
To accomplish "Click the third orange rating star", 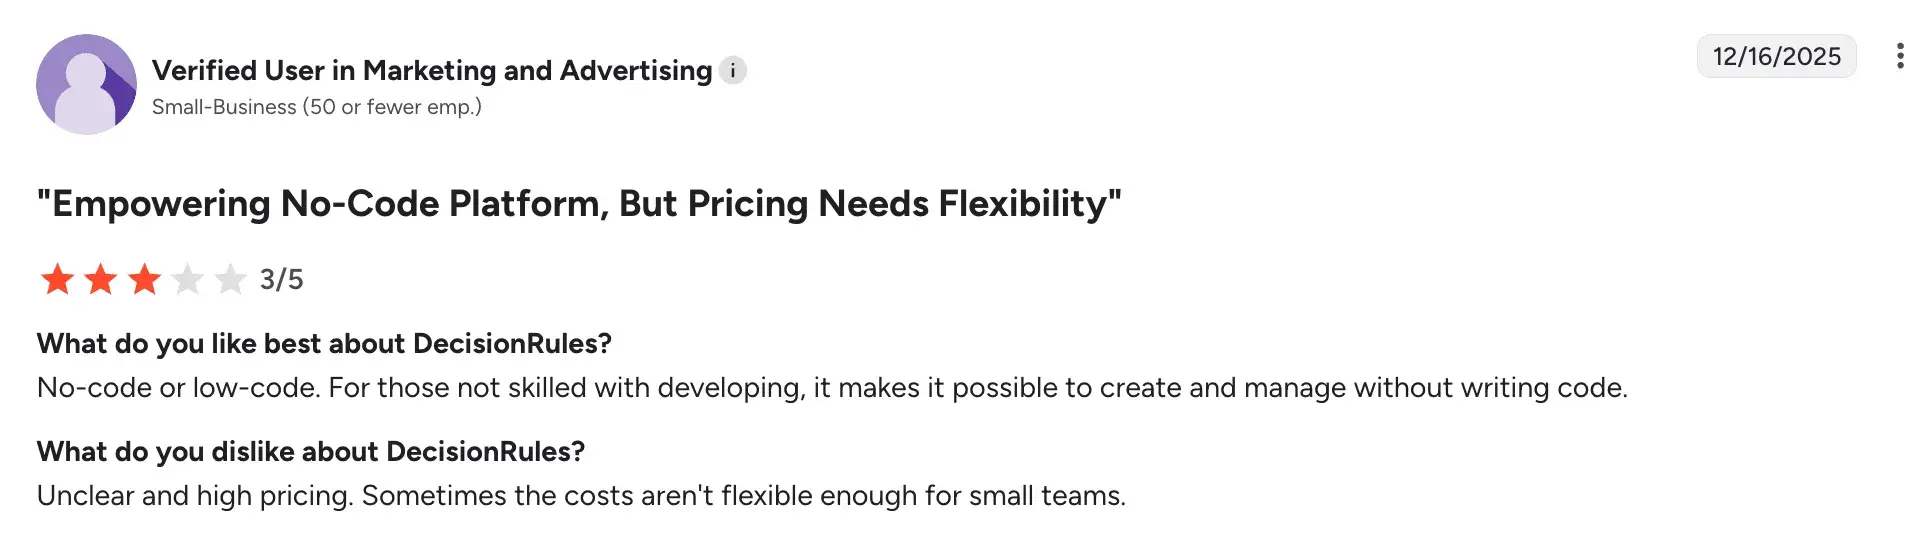I will [x=145, y=279].
